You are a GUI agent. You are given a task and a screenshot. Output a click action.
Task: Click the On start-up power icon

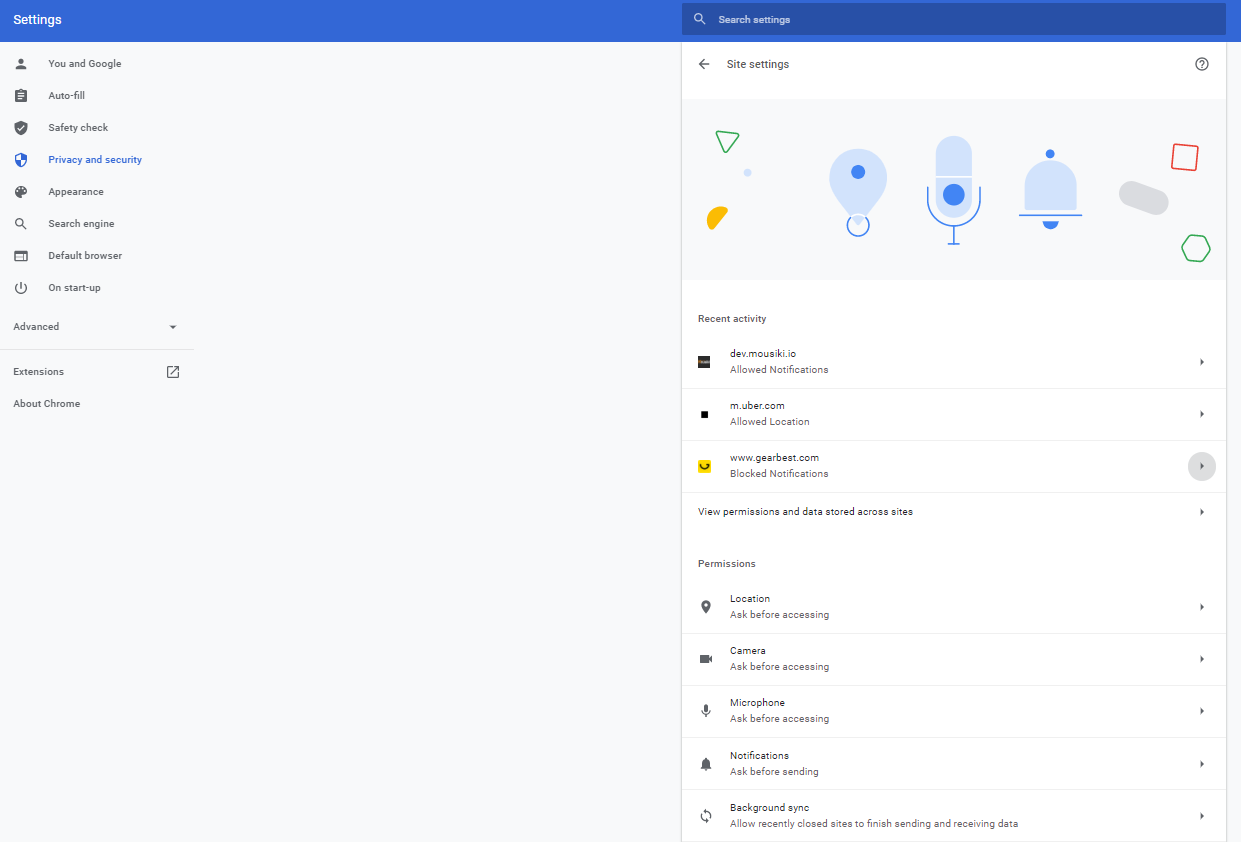click(x=21, y=288)
